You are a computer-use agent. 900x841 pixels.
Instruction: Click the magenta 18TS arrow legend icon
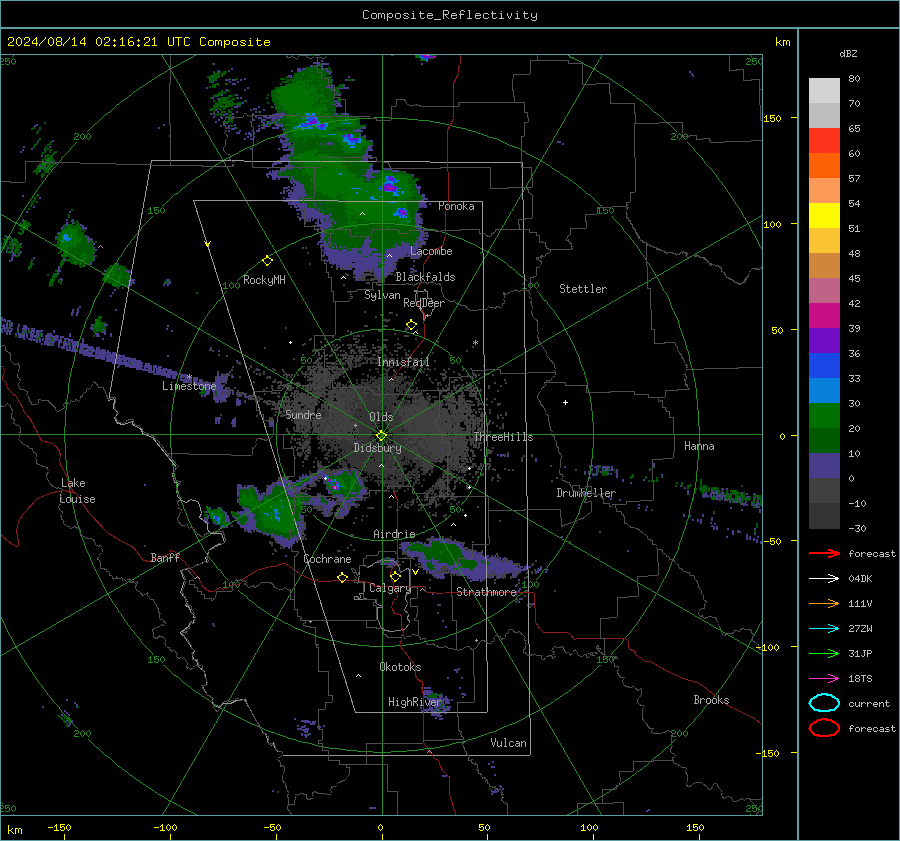[824, 679]
